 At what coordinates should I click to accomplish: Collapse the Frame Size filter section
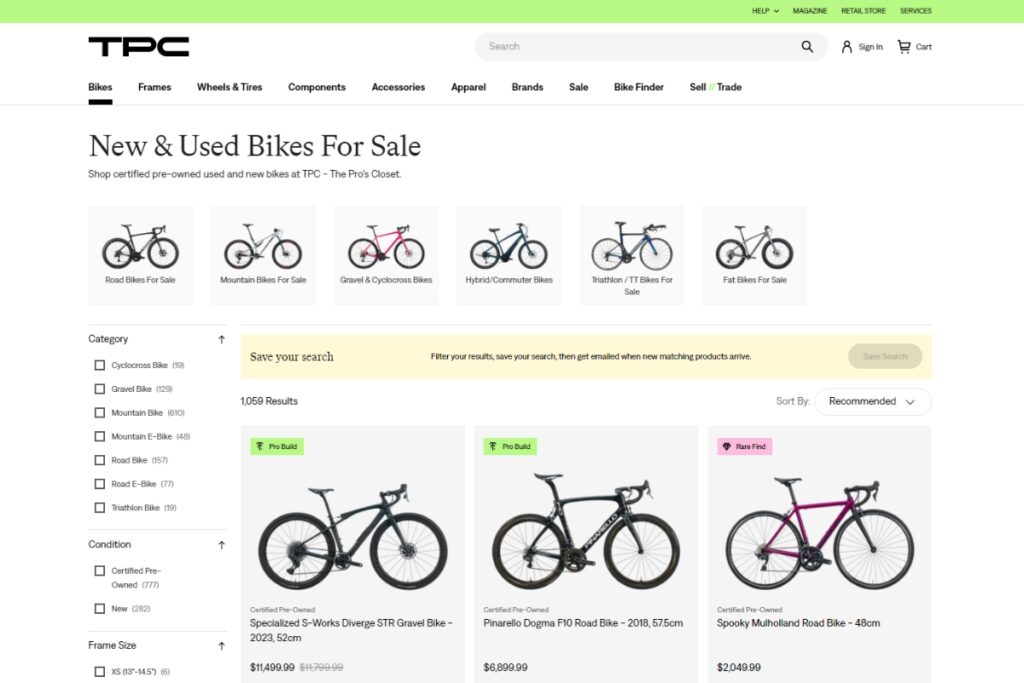click(x=221, y=646)
